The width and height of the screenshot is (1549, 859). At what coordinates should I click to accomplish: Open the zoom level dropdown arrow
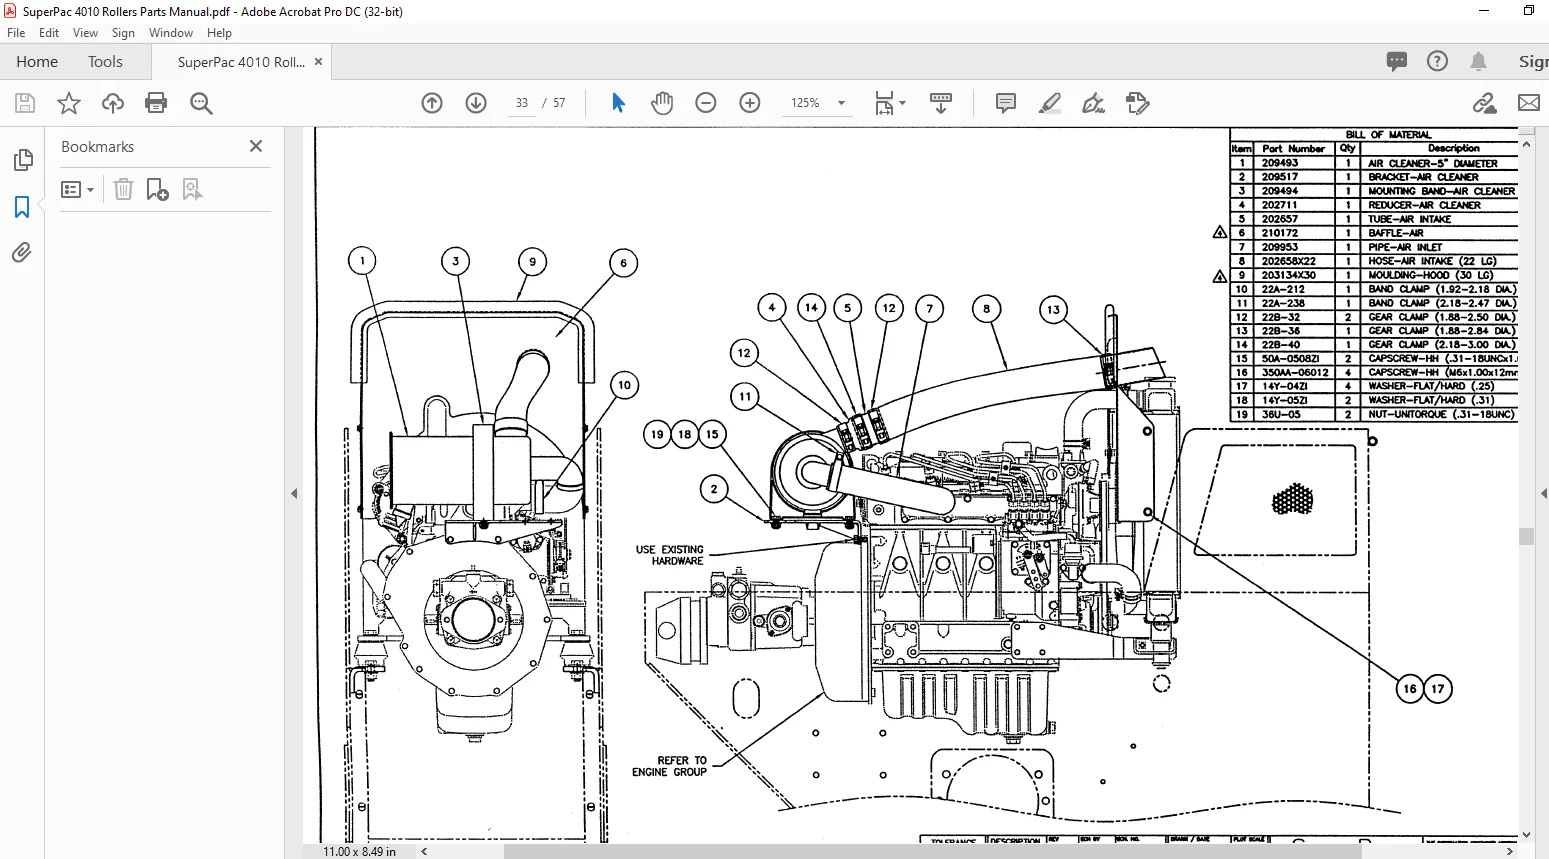pos(841,103)
